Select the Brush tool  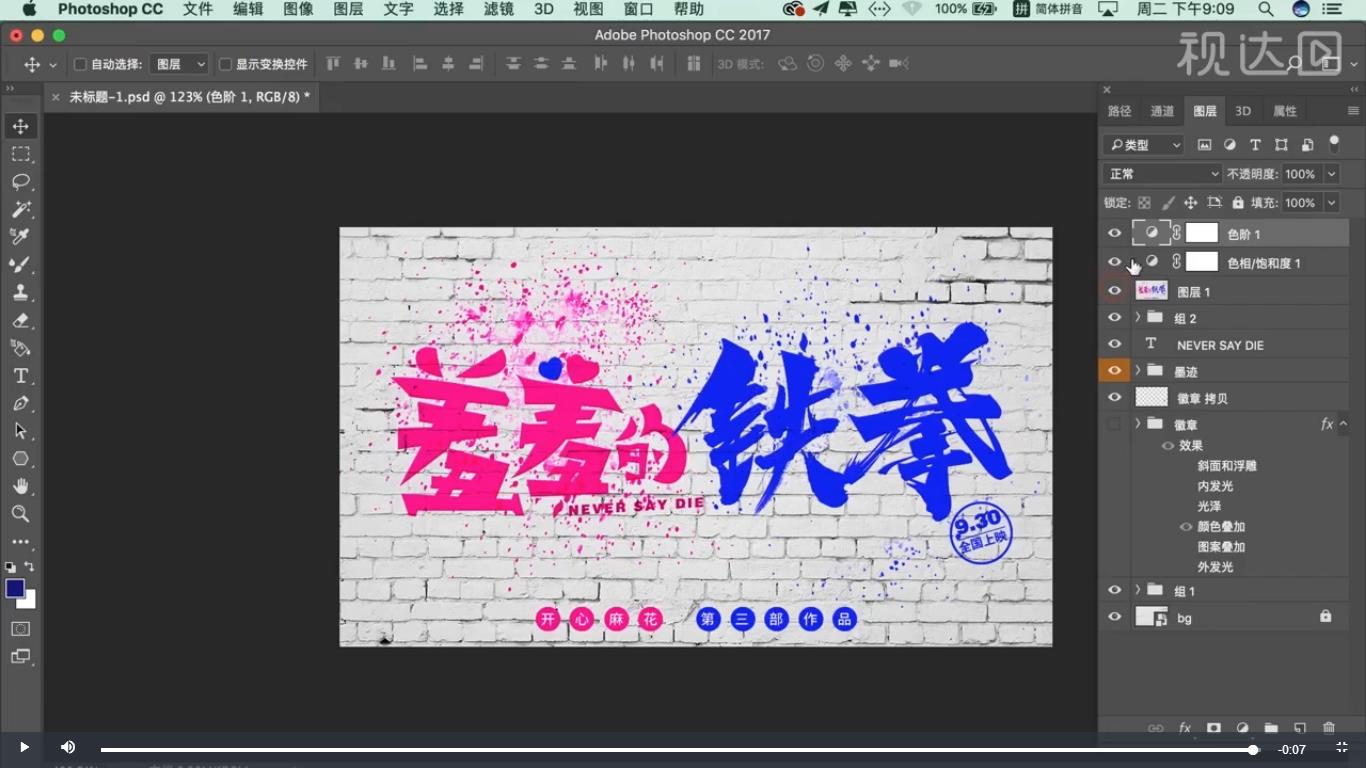point(20,265)
